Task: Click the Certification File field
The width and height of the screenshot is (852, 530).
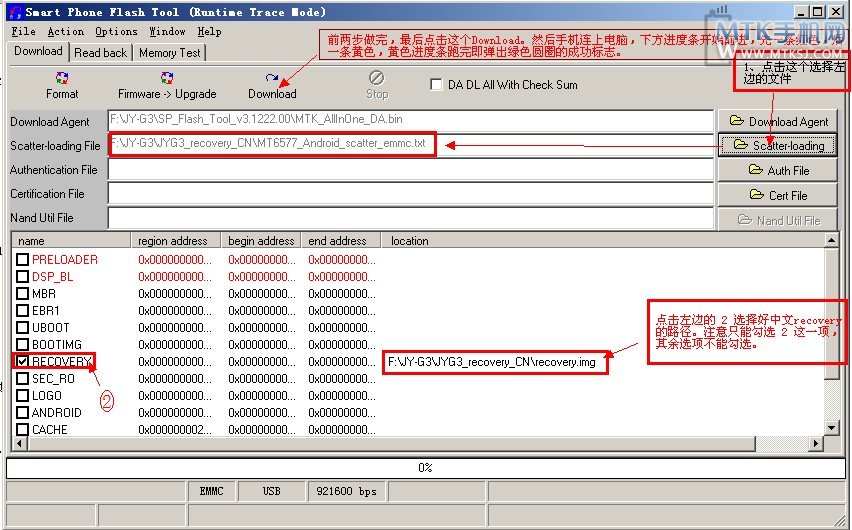Action: 410,193
